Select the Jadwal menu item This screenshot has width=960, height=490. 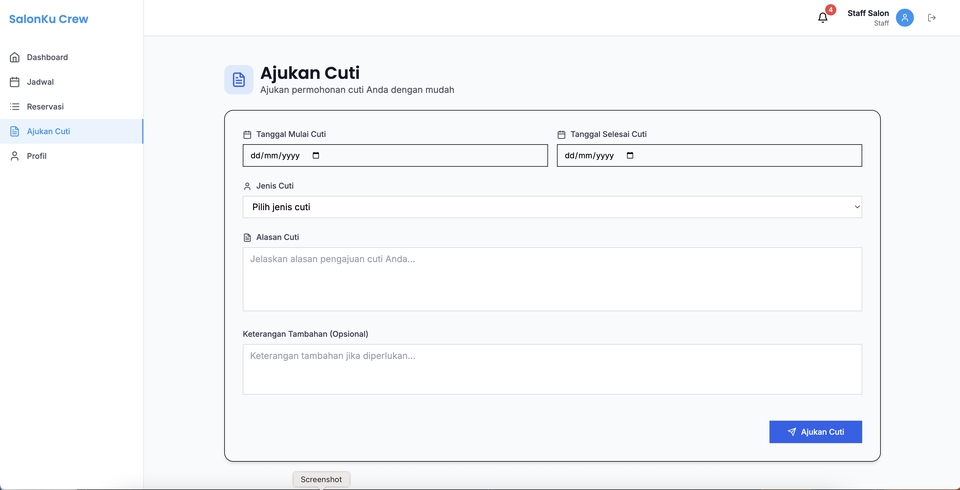[40, 82]
